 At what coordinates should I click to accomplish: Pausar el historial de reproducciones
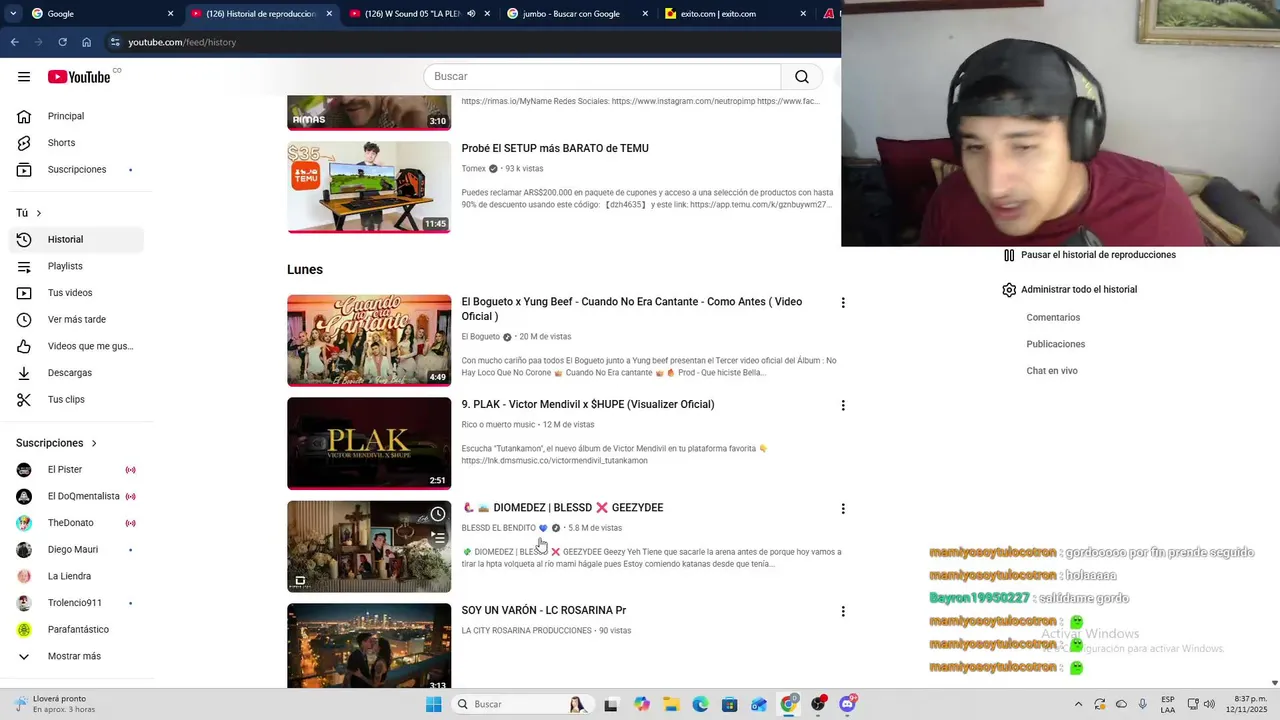[x=1089, y=255]
